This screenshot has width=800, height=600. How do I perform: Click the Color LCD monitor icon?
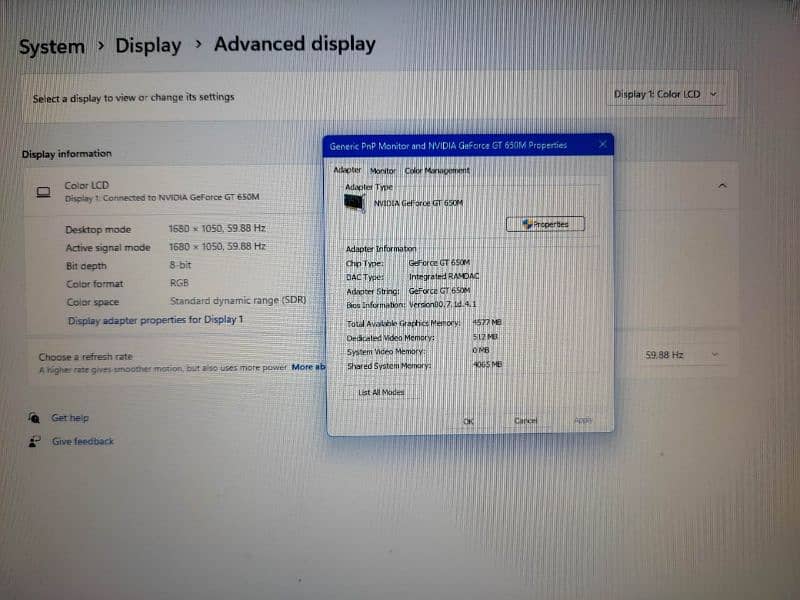43,192
